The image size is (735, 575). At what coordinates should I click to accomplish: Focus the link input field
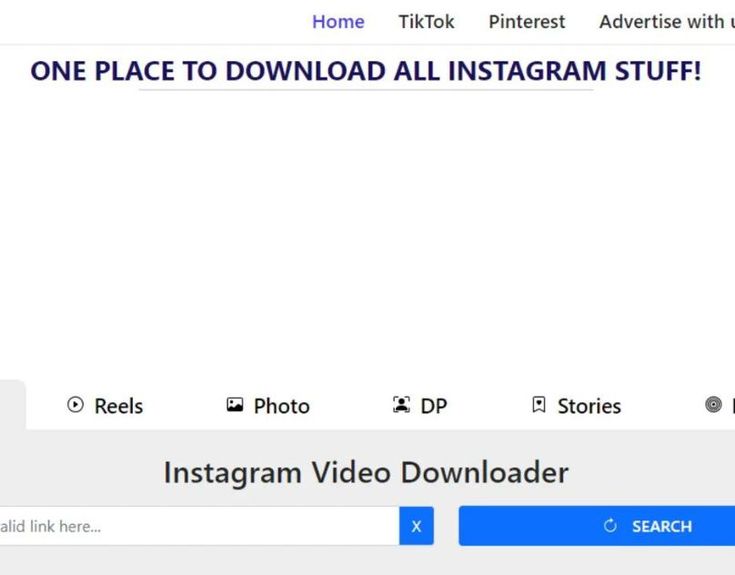tap(199, 526)
